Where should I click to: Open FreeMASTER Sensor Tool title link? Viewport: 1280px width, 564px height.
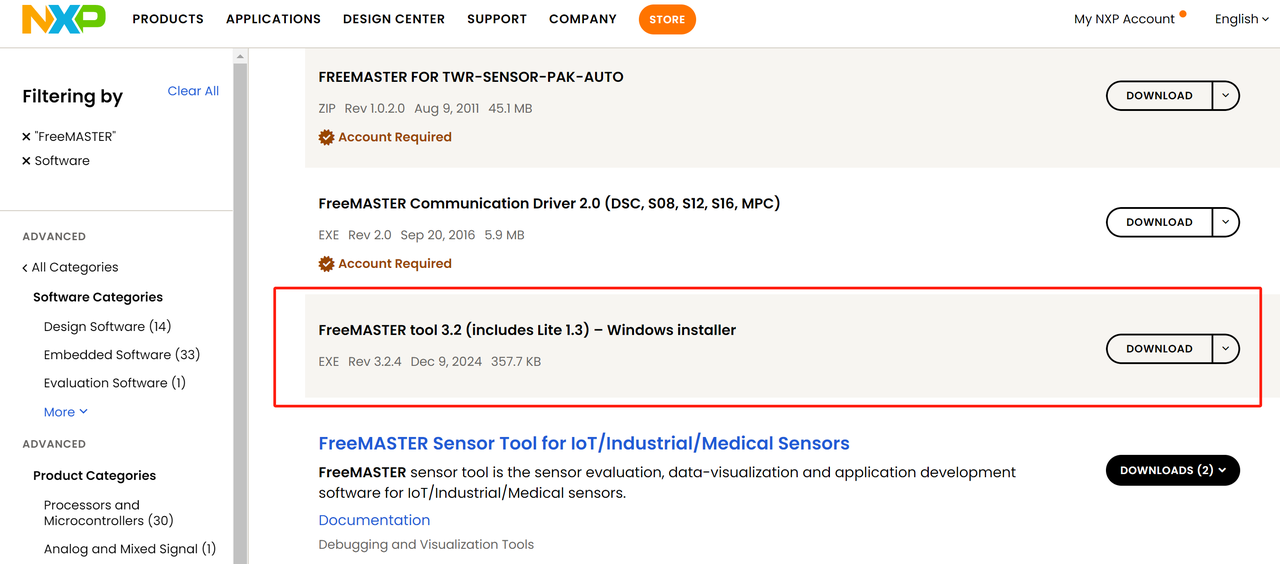point(584,443)
